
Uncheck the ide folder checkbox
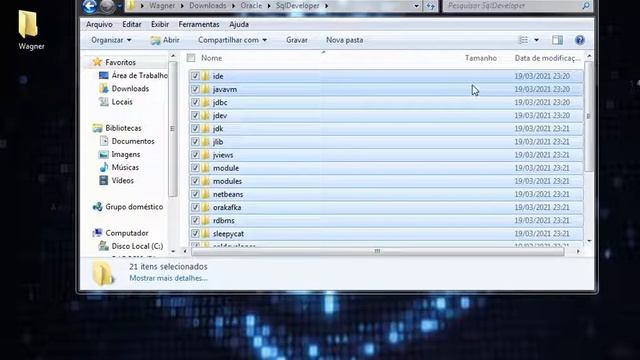pos(195,76)
